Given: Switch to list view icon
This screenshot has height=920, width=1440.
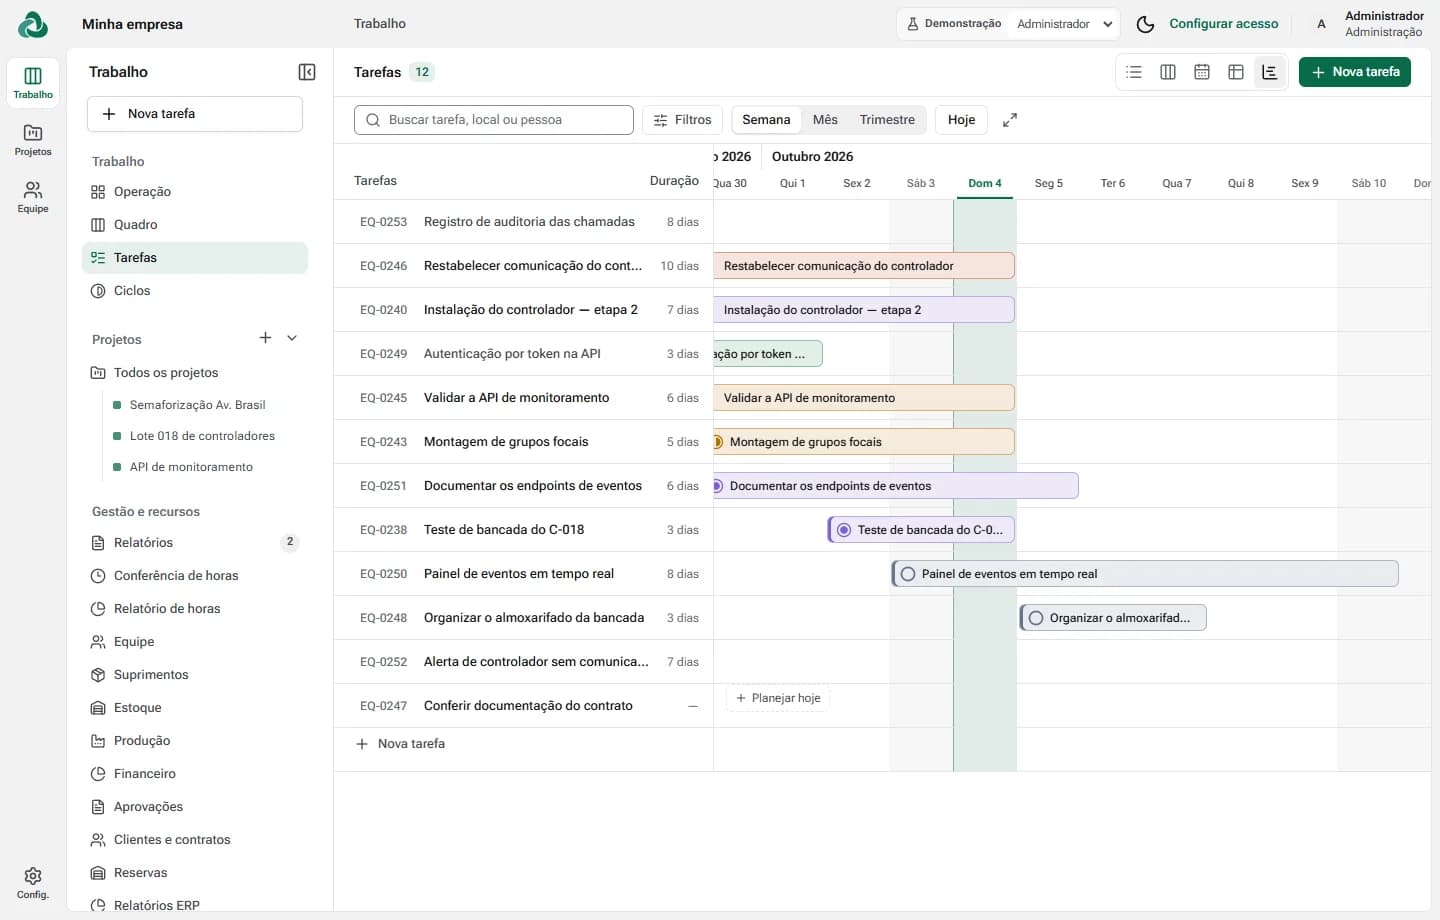Looking at the screenshot, I should click(x=1134, y=72).
